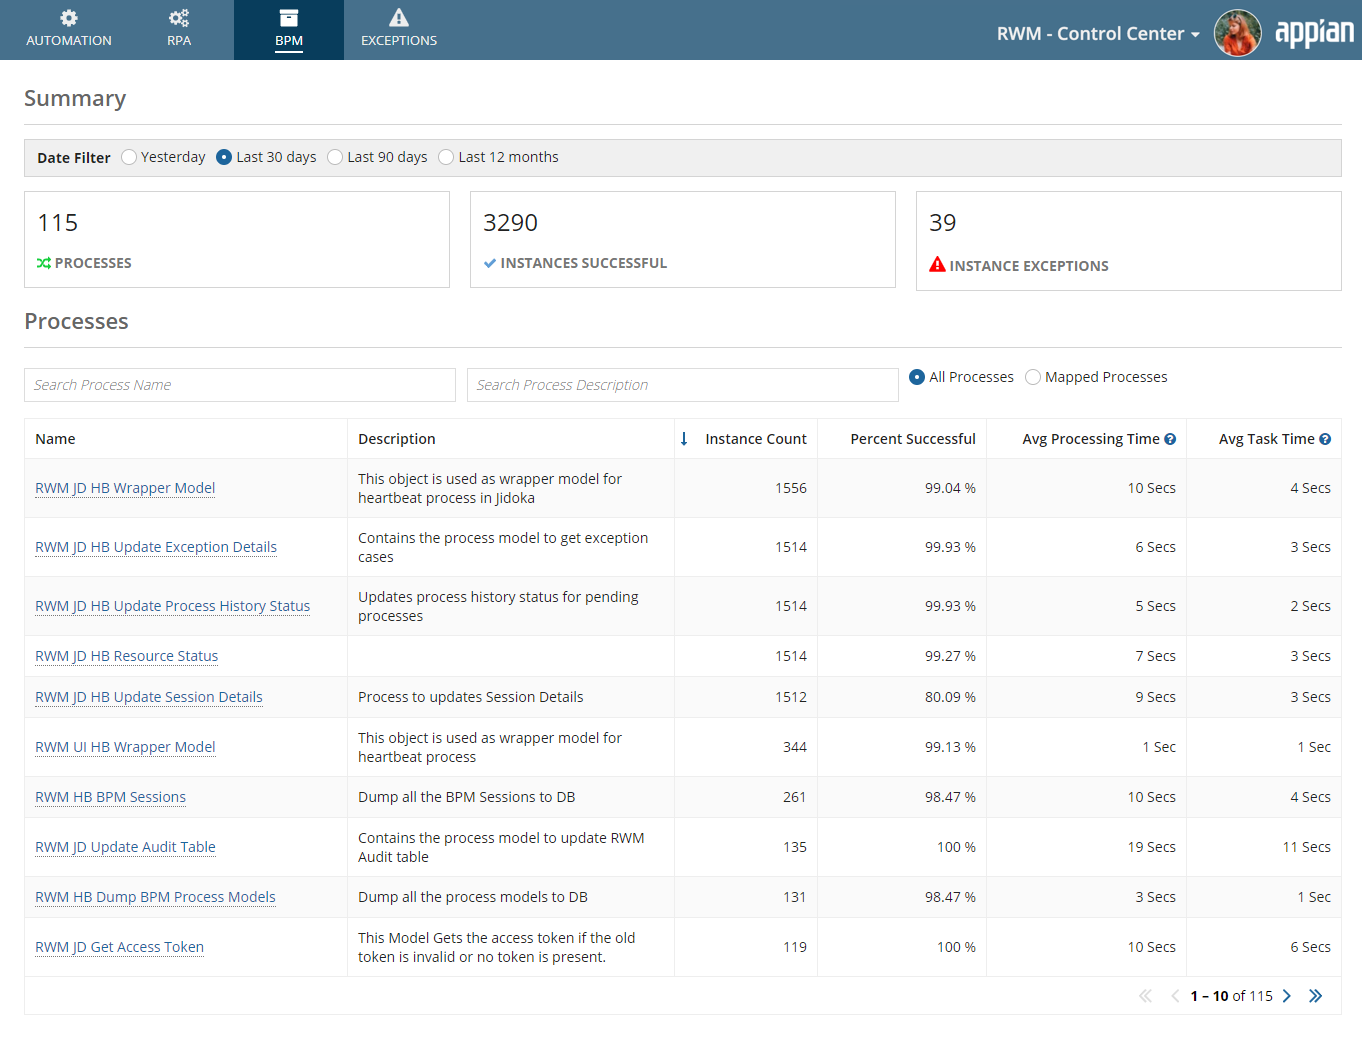Go to next page of processes
This screenshot has height=1043, width=1362.
[1287, 996]
